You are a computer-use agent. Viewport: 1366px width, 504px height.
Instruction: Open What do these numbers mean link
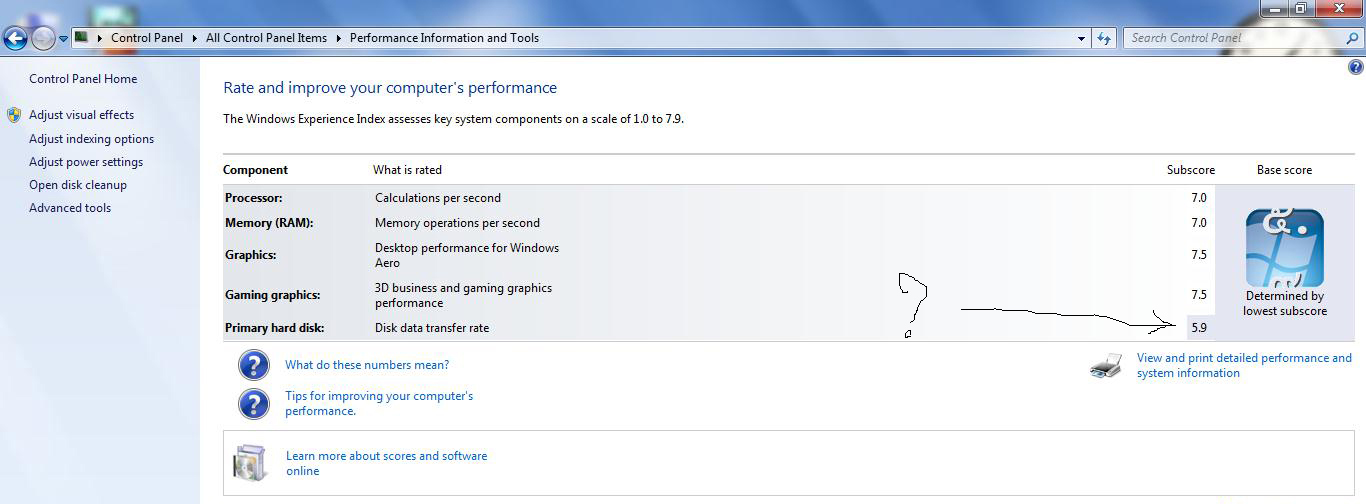[367, 365]
